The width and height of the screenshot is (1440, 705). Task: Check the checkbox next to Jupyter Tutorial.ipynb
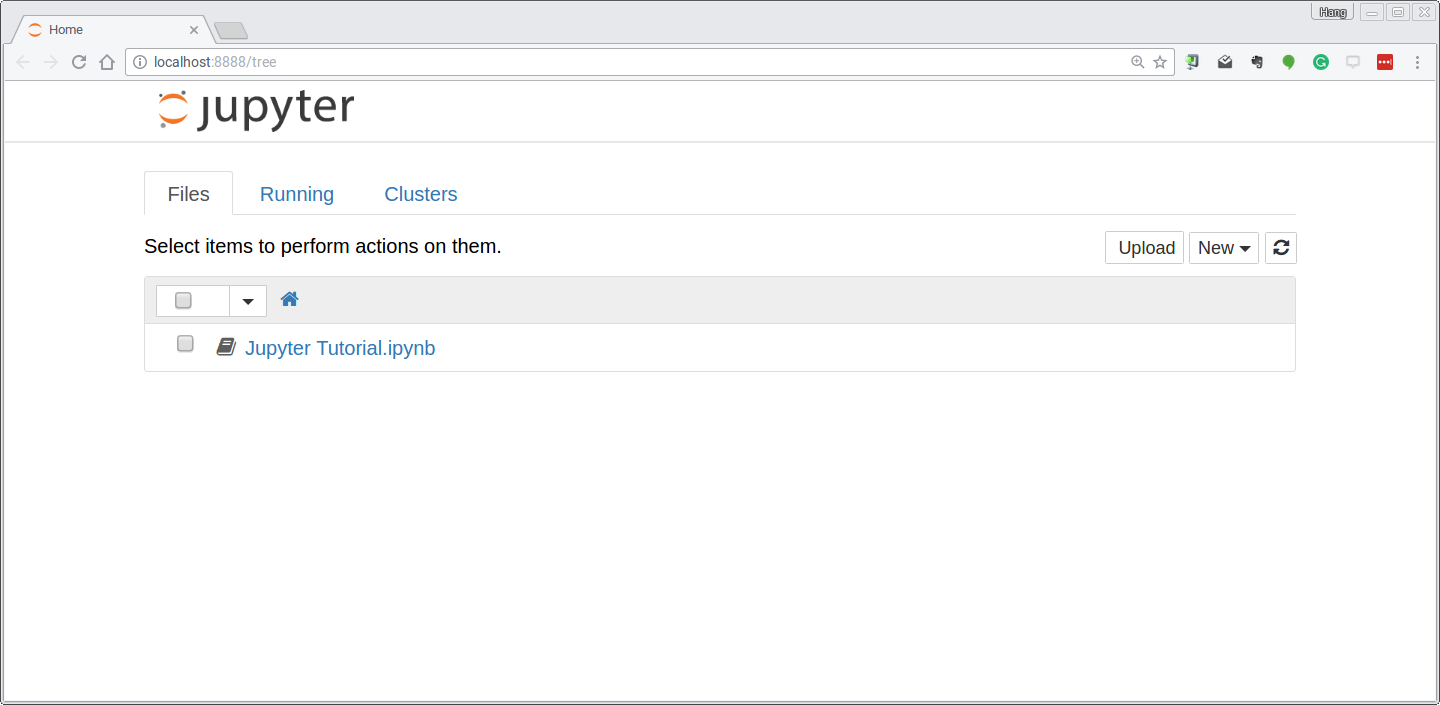(x=185, y=343)
